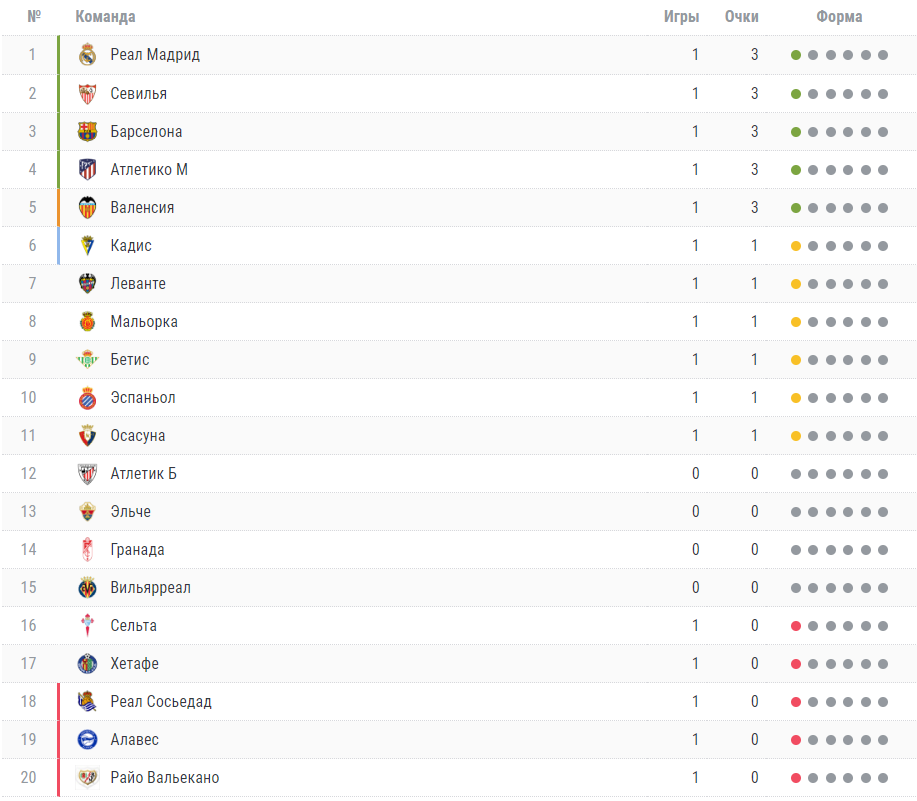
Task: Click the Barcelona club crest
Action: tap(88, 132)
